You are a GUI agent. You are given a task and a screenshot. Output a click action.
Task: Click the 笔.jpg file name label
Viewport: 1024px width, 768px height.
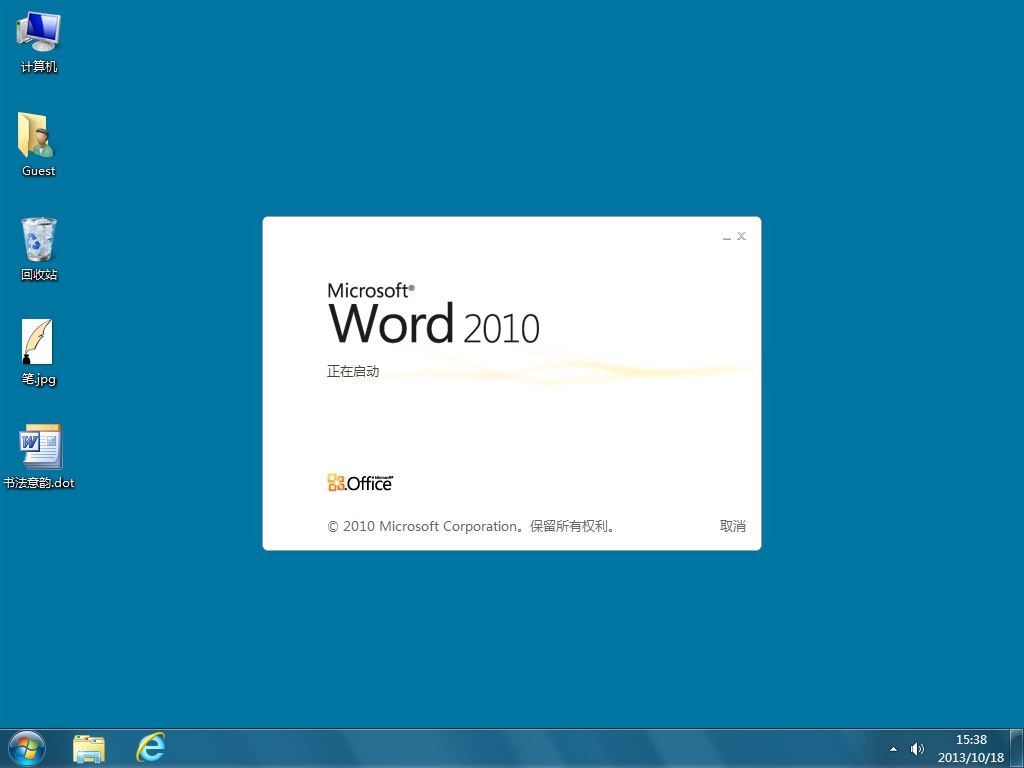(39, 379)
